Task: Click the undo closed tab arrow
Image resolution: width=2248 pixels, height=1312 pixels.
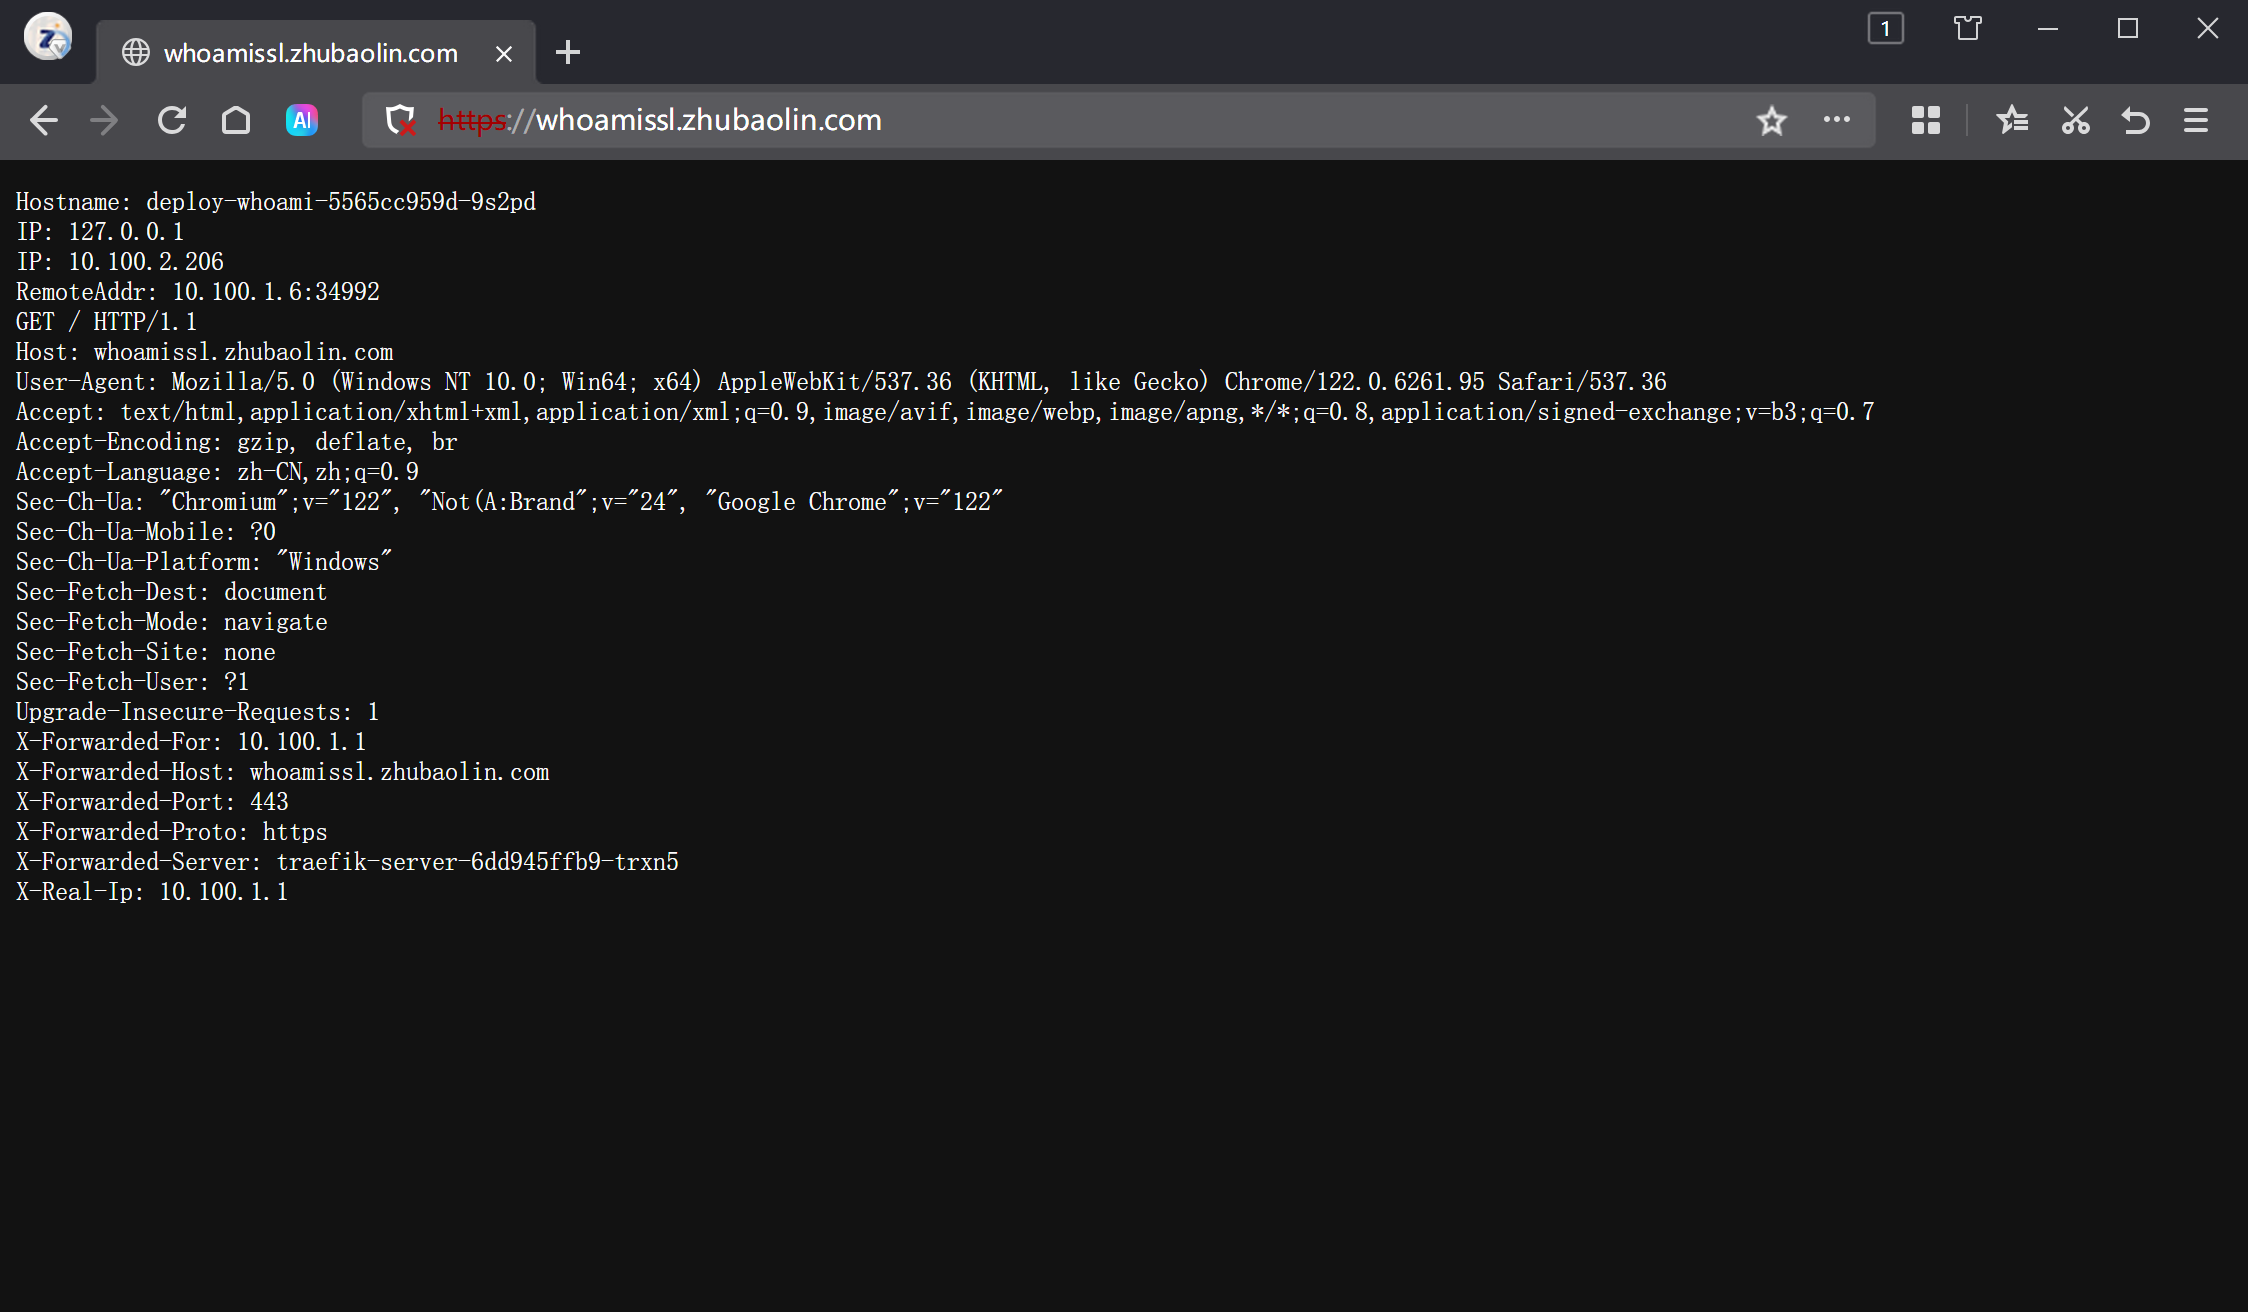Action: pos(2135,121)
